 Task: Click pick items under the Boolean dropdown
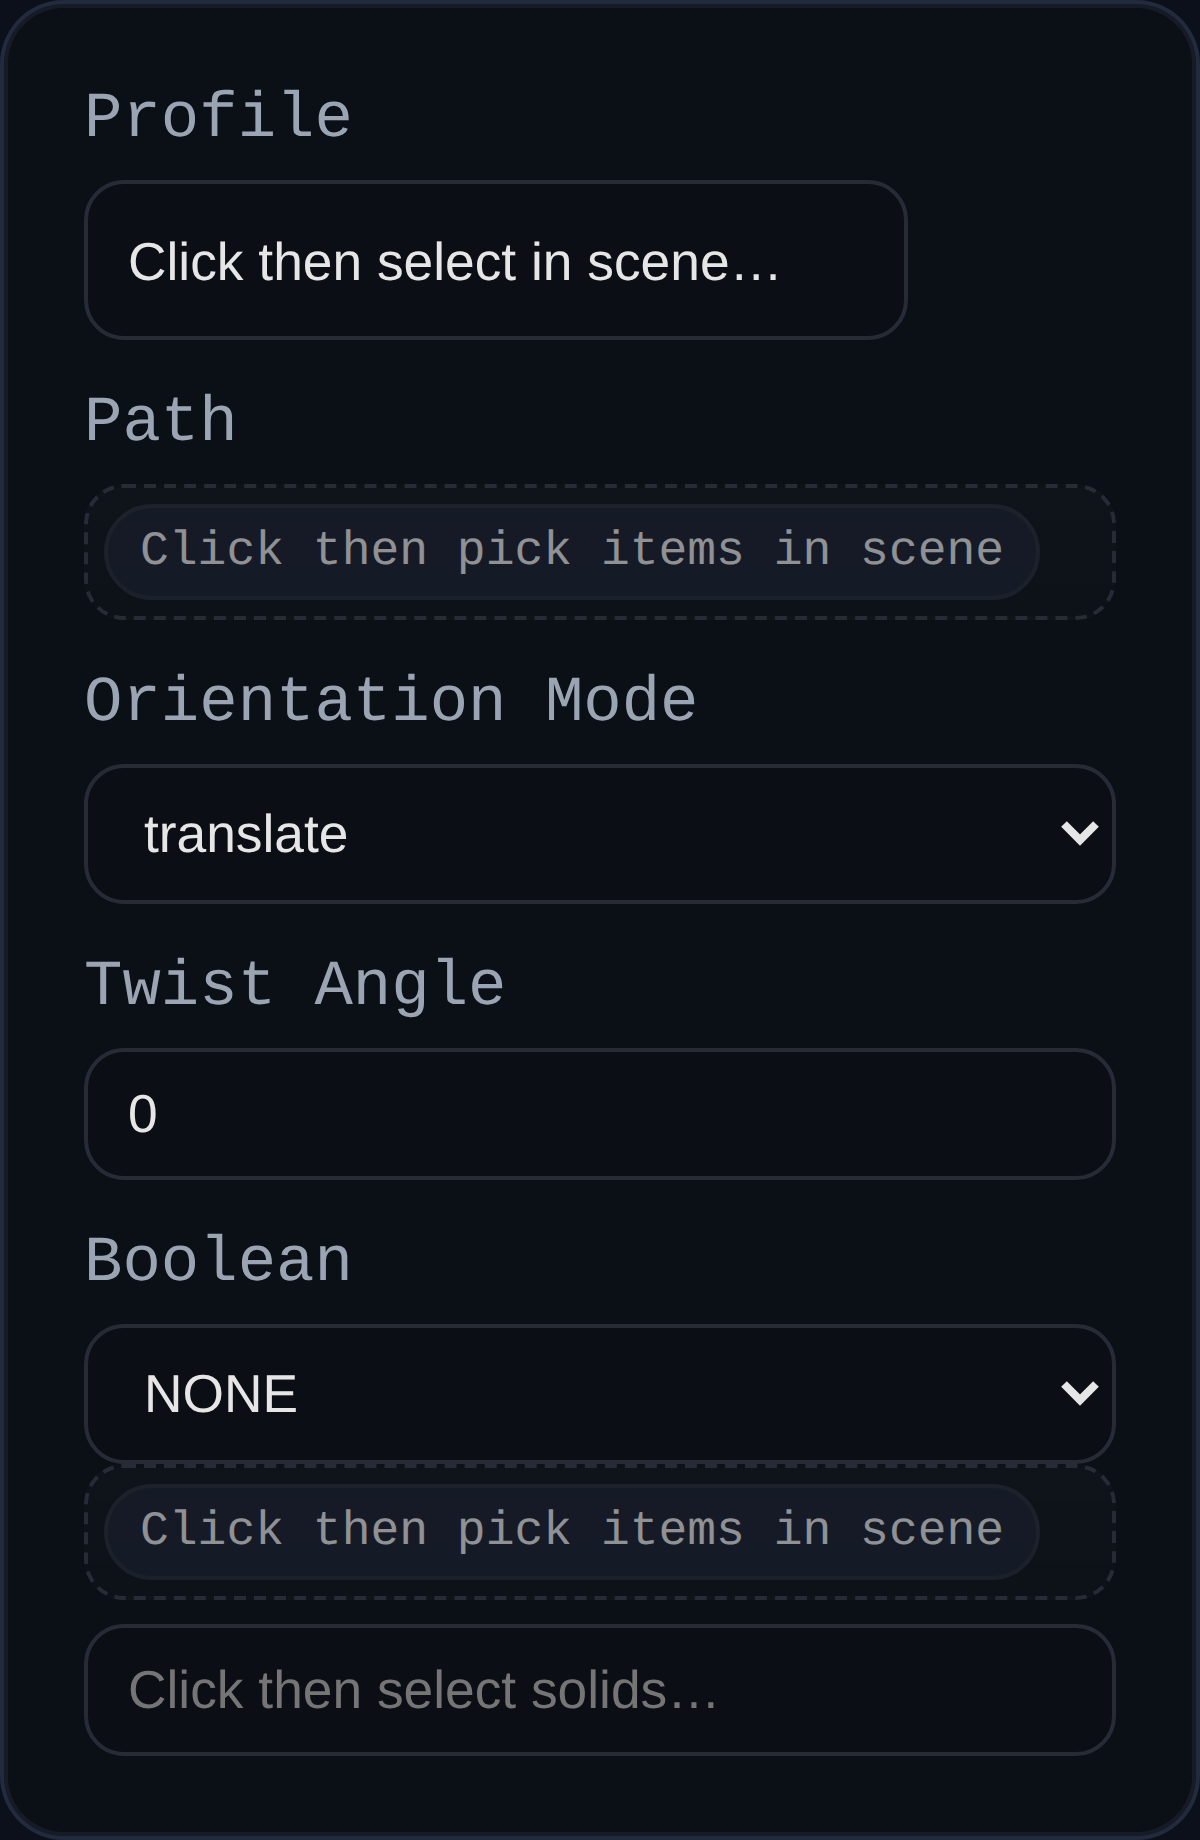(570, 1528)
